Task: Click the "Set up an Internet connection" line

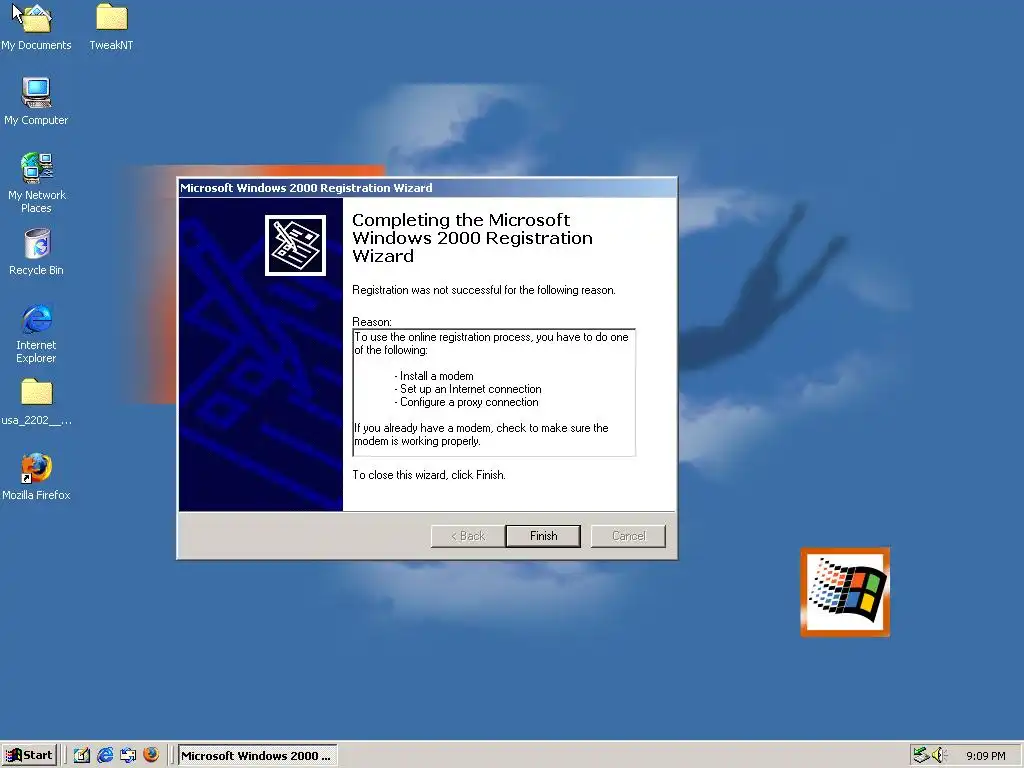Action: [468, 389]
